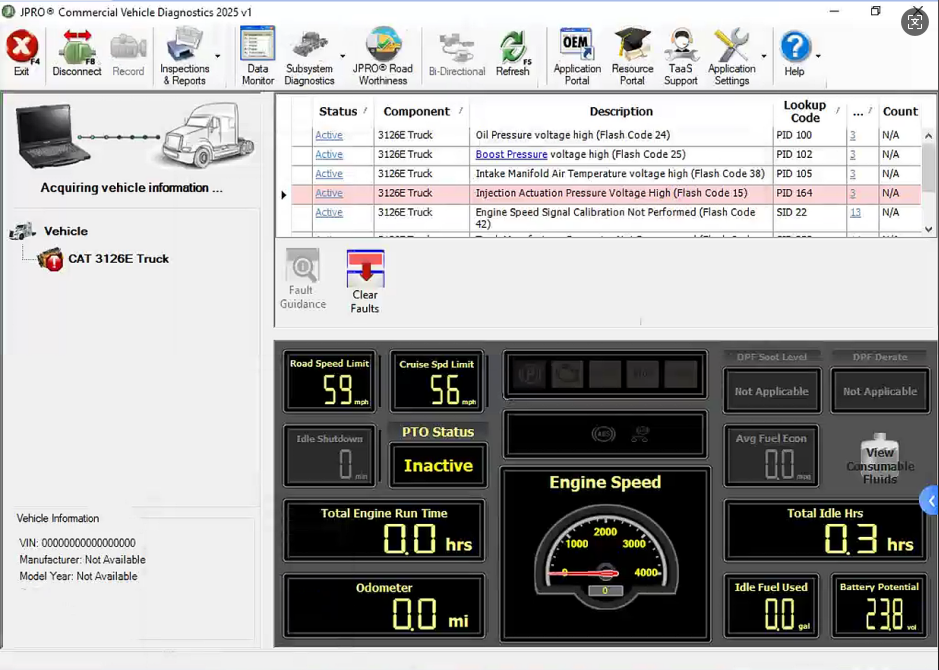Expand the Help dropdown arrow
The width and height of the screenshot is (939, 670).
(818, 56)
